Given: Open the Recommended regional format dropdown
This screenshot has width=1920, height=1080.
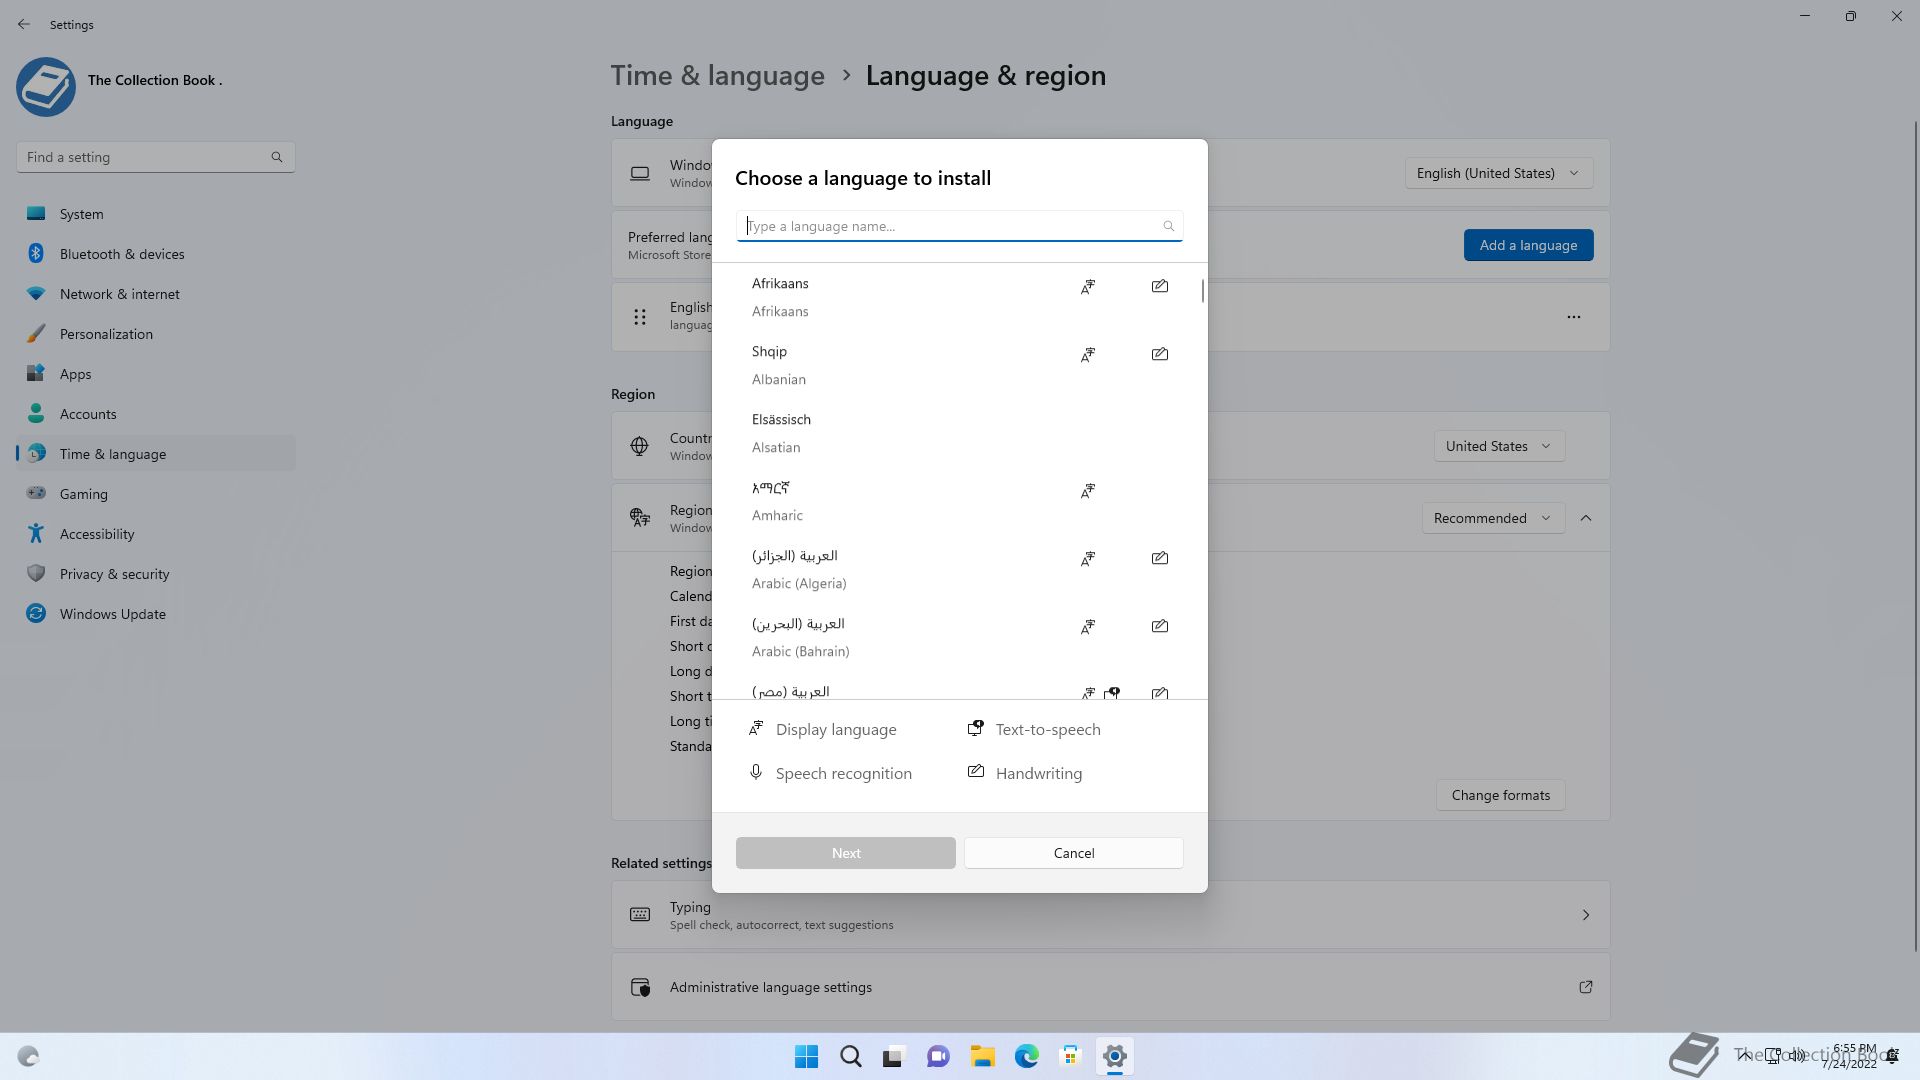Looking at the screenshot, I should 1492,518.
